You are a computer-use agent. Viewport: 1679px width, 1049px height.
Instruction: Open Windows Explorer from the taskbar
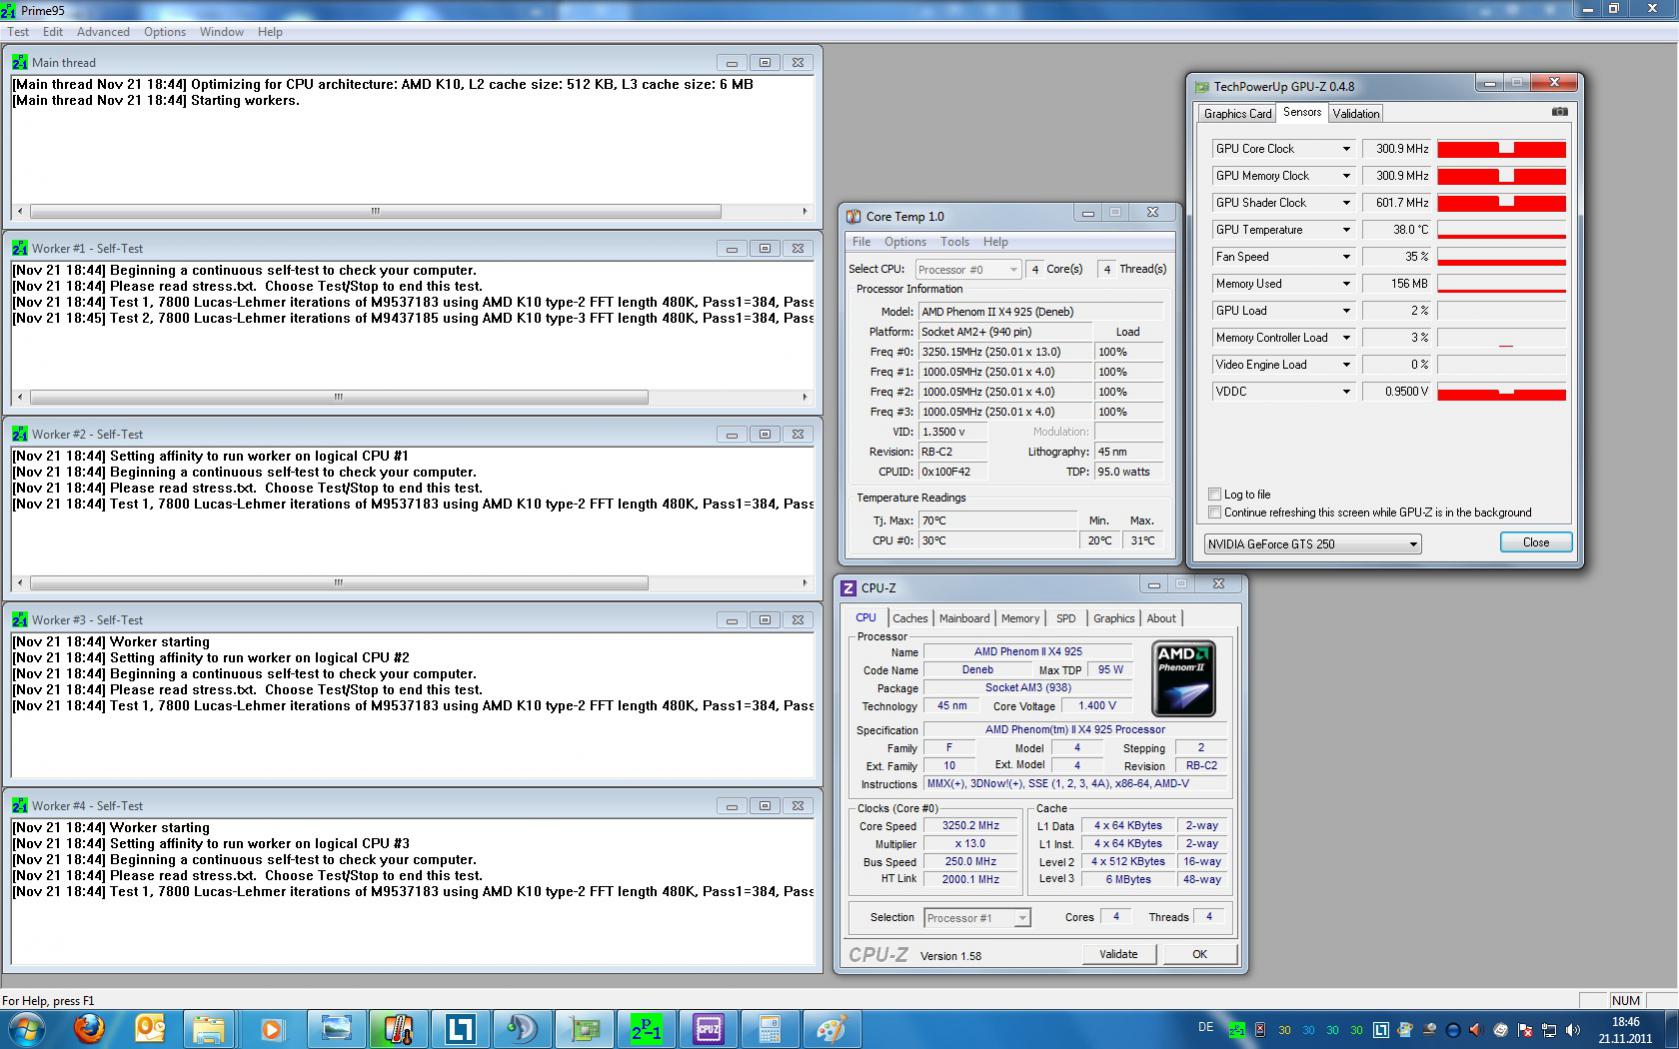(210, 1029)
